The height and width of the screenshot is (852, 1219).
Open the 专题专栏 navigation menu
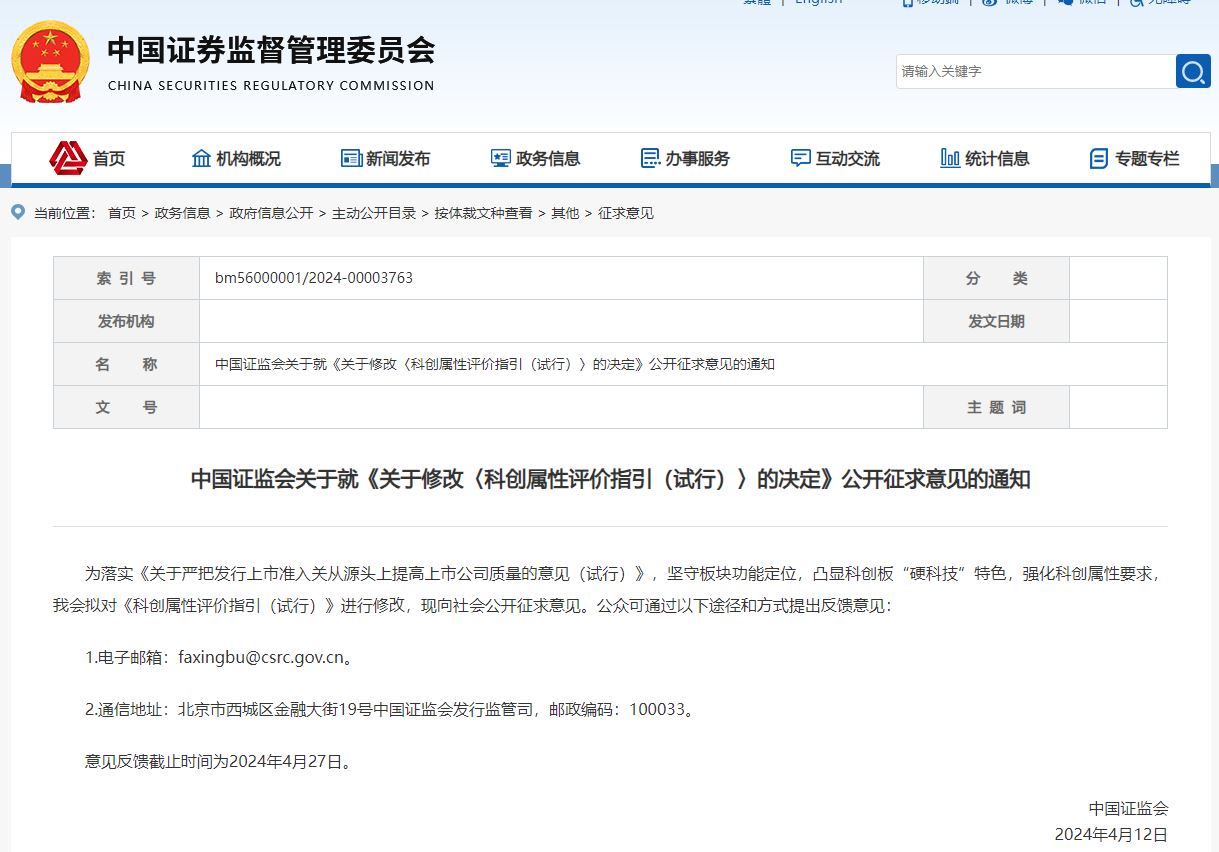(x=1134, y=158)
